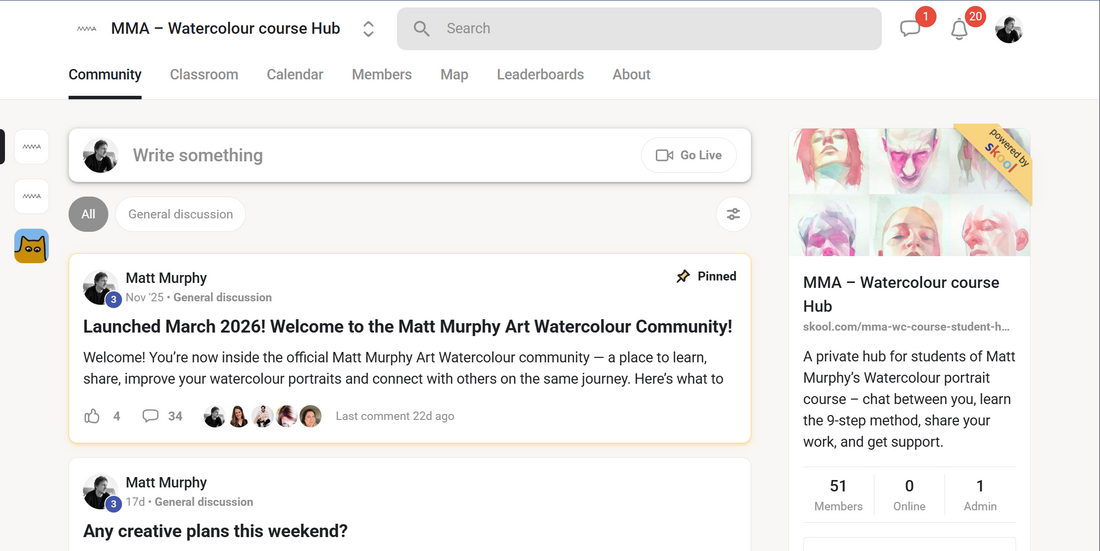
Task: Select the All filter chip
Action: coord(88,214)
